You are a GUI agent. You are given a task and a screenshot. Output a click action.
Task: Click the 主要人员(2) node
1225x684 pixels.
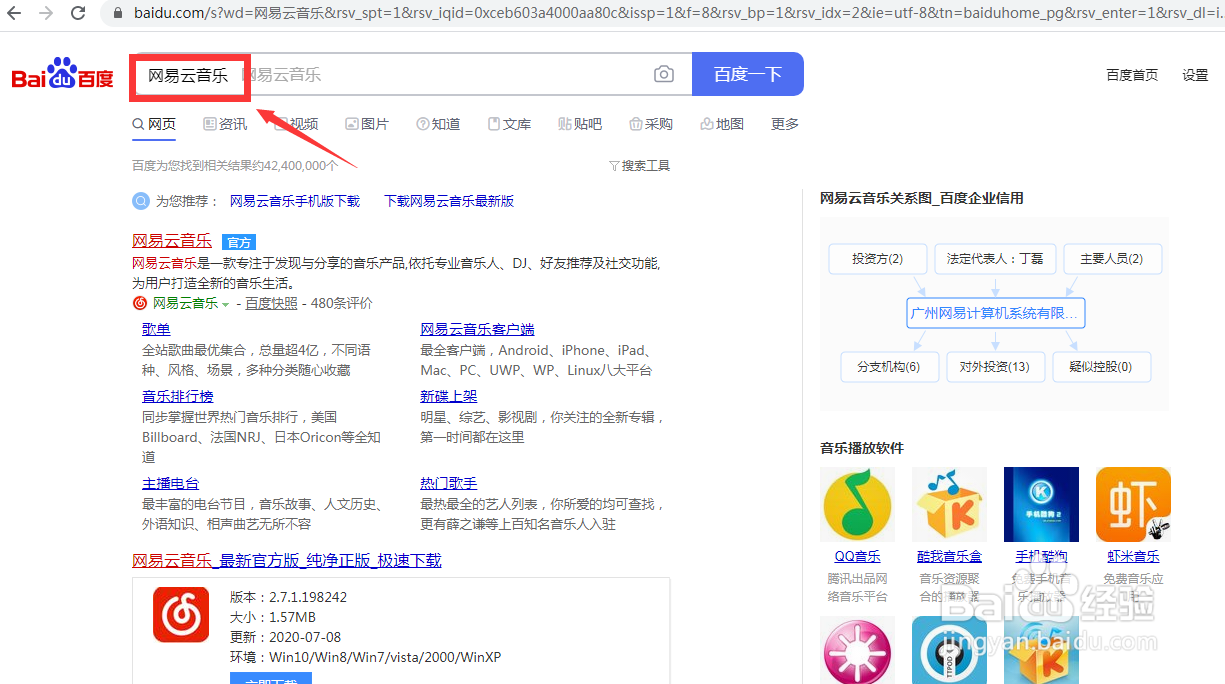[x=1112, y=259]
